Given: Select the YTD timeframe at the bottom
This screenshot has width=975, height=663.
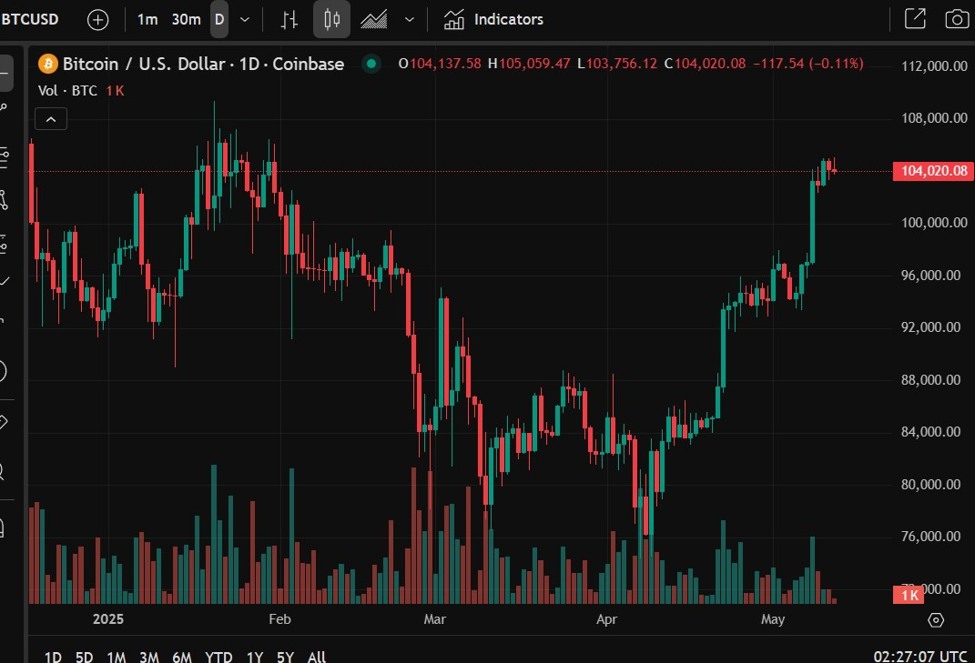Looking at the screenshot, I should coord(218,657).
